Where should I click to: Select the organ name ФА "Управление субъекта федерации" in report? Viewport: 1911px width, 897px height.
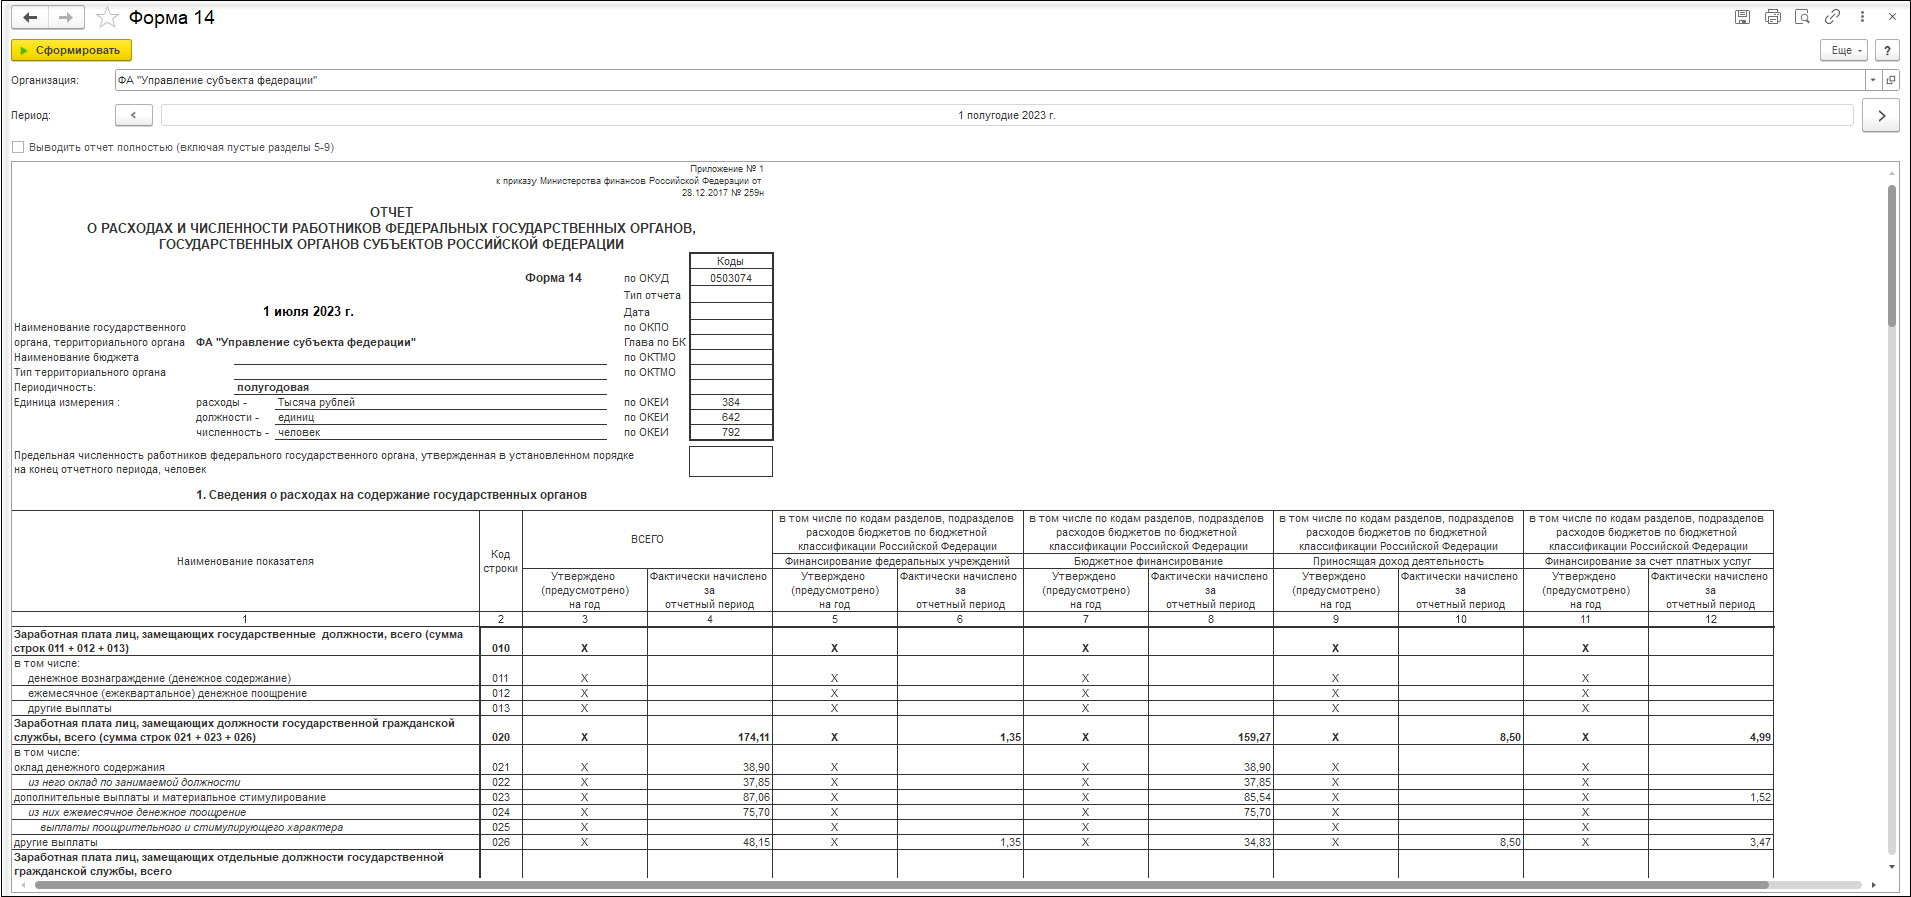click(305, 342)
